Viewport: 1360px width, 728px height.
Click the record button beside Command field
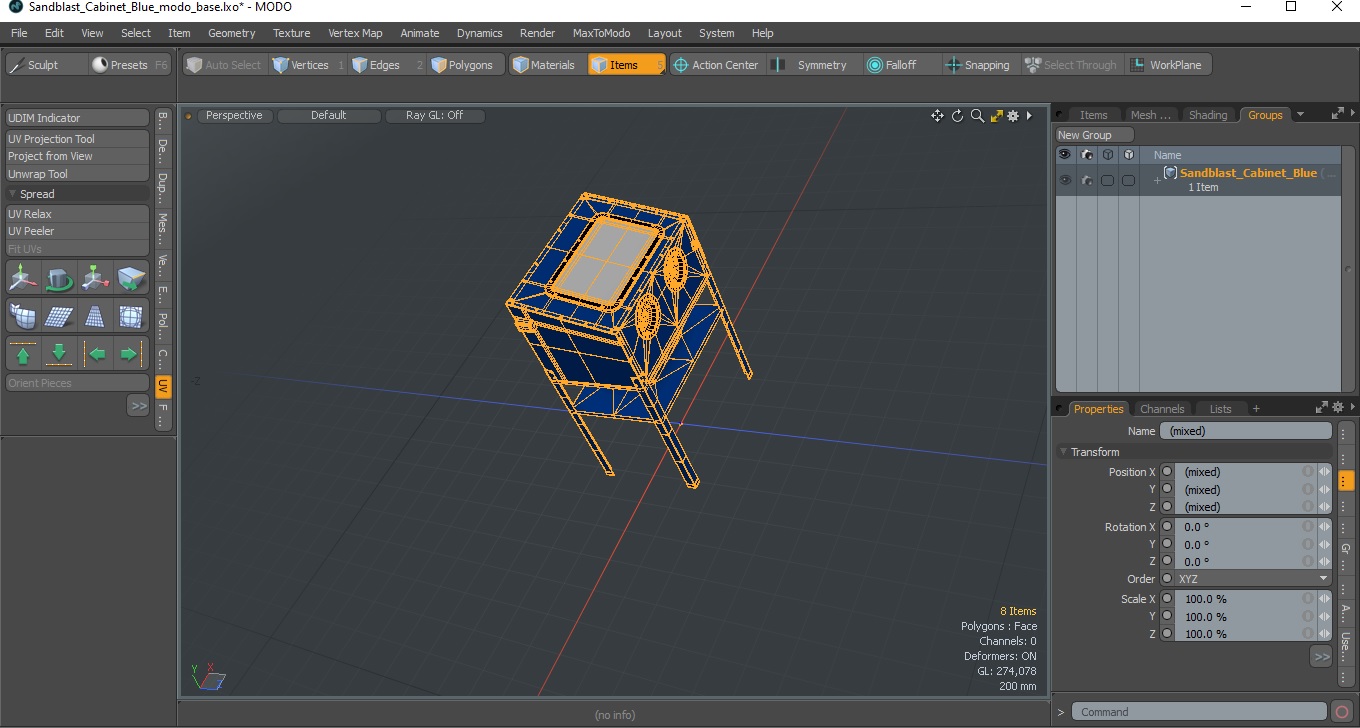1342,712
